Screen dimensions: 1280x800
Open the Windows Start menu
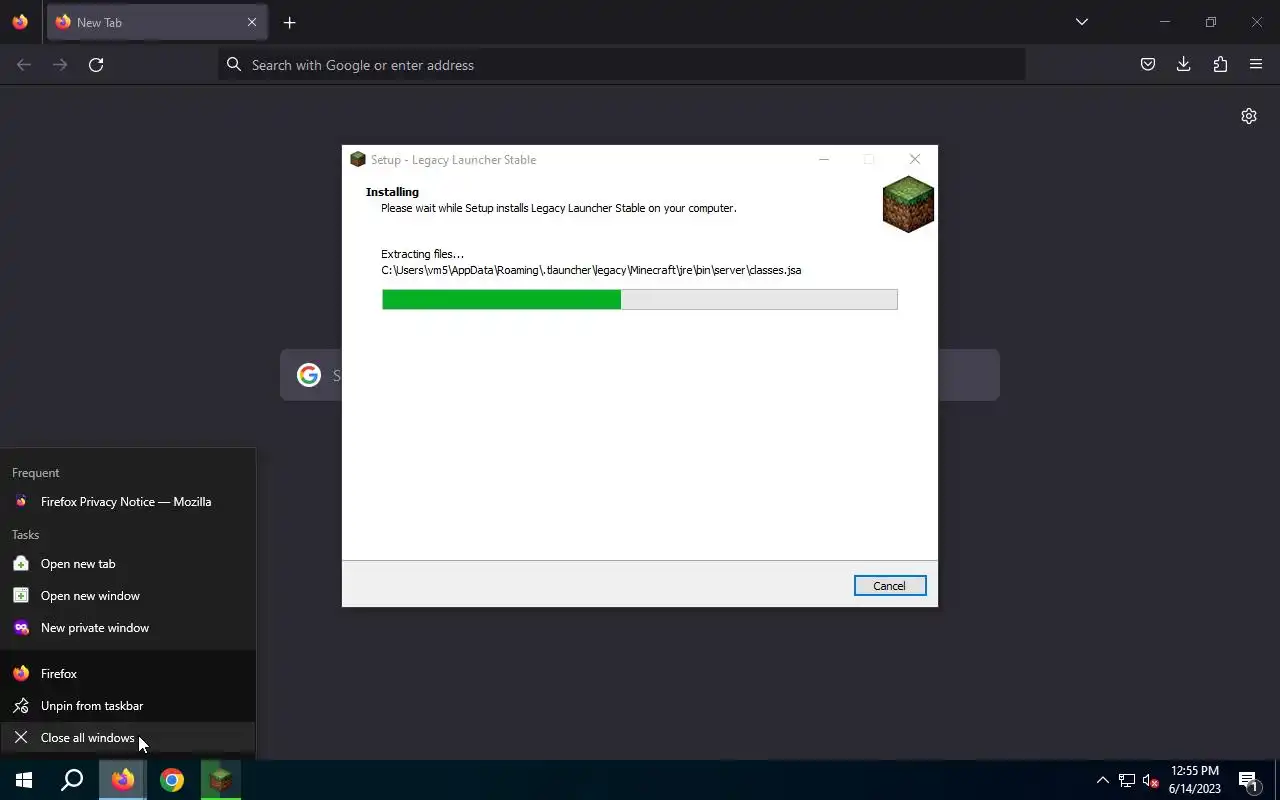pos(24,780)
